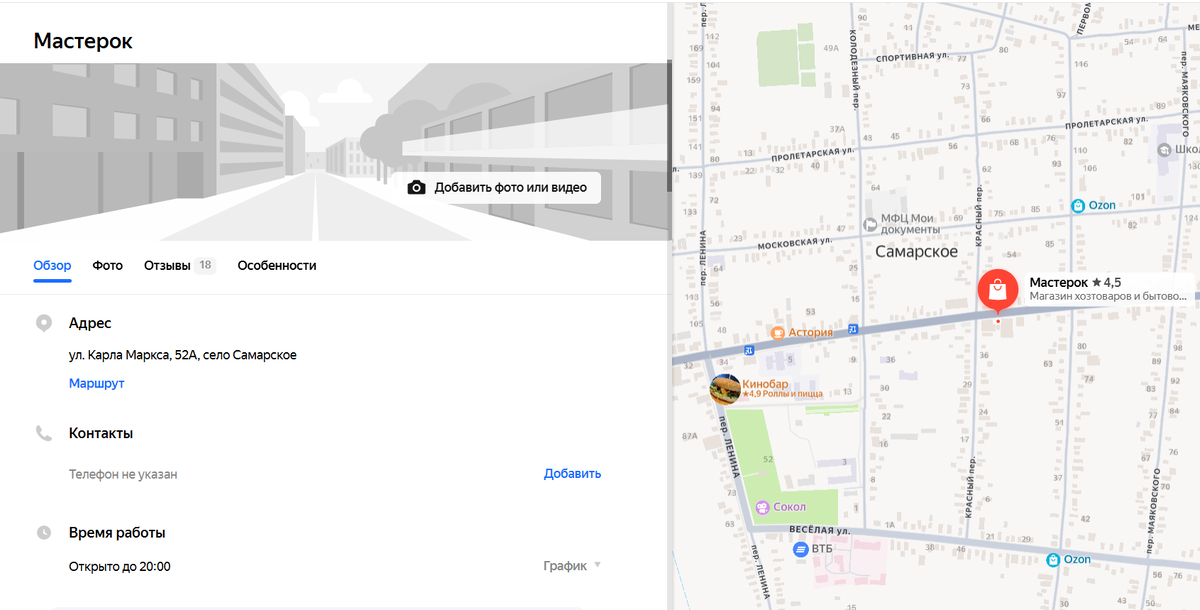Click the grey street placeholder photo
The image size is (1200, 610).
[x=333, y=152]
